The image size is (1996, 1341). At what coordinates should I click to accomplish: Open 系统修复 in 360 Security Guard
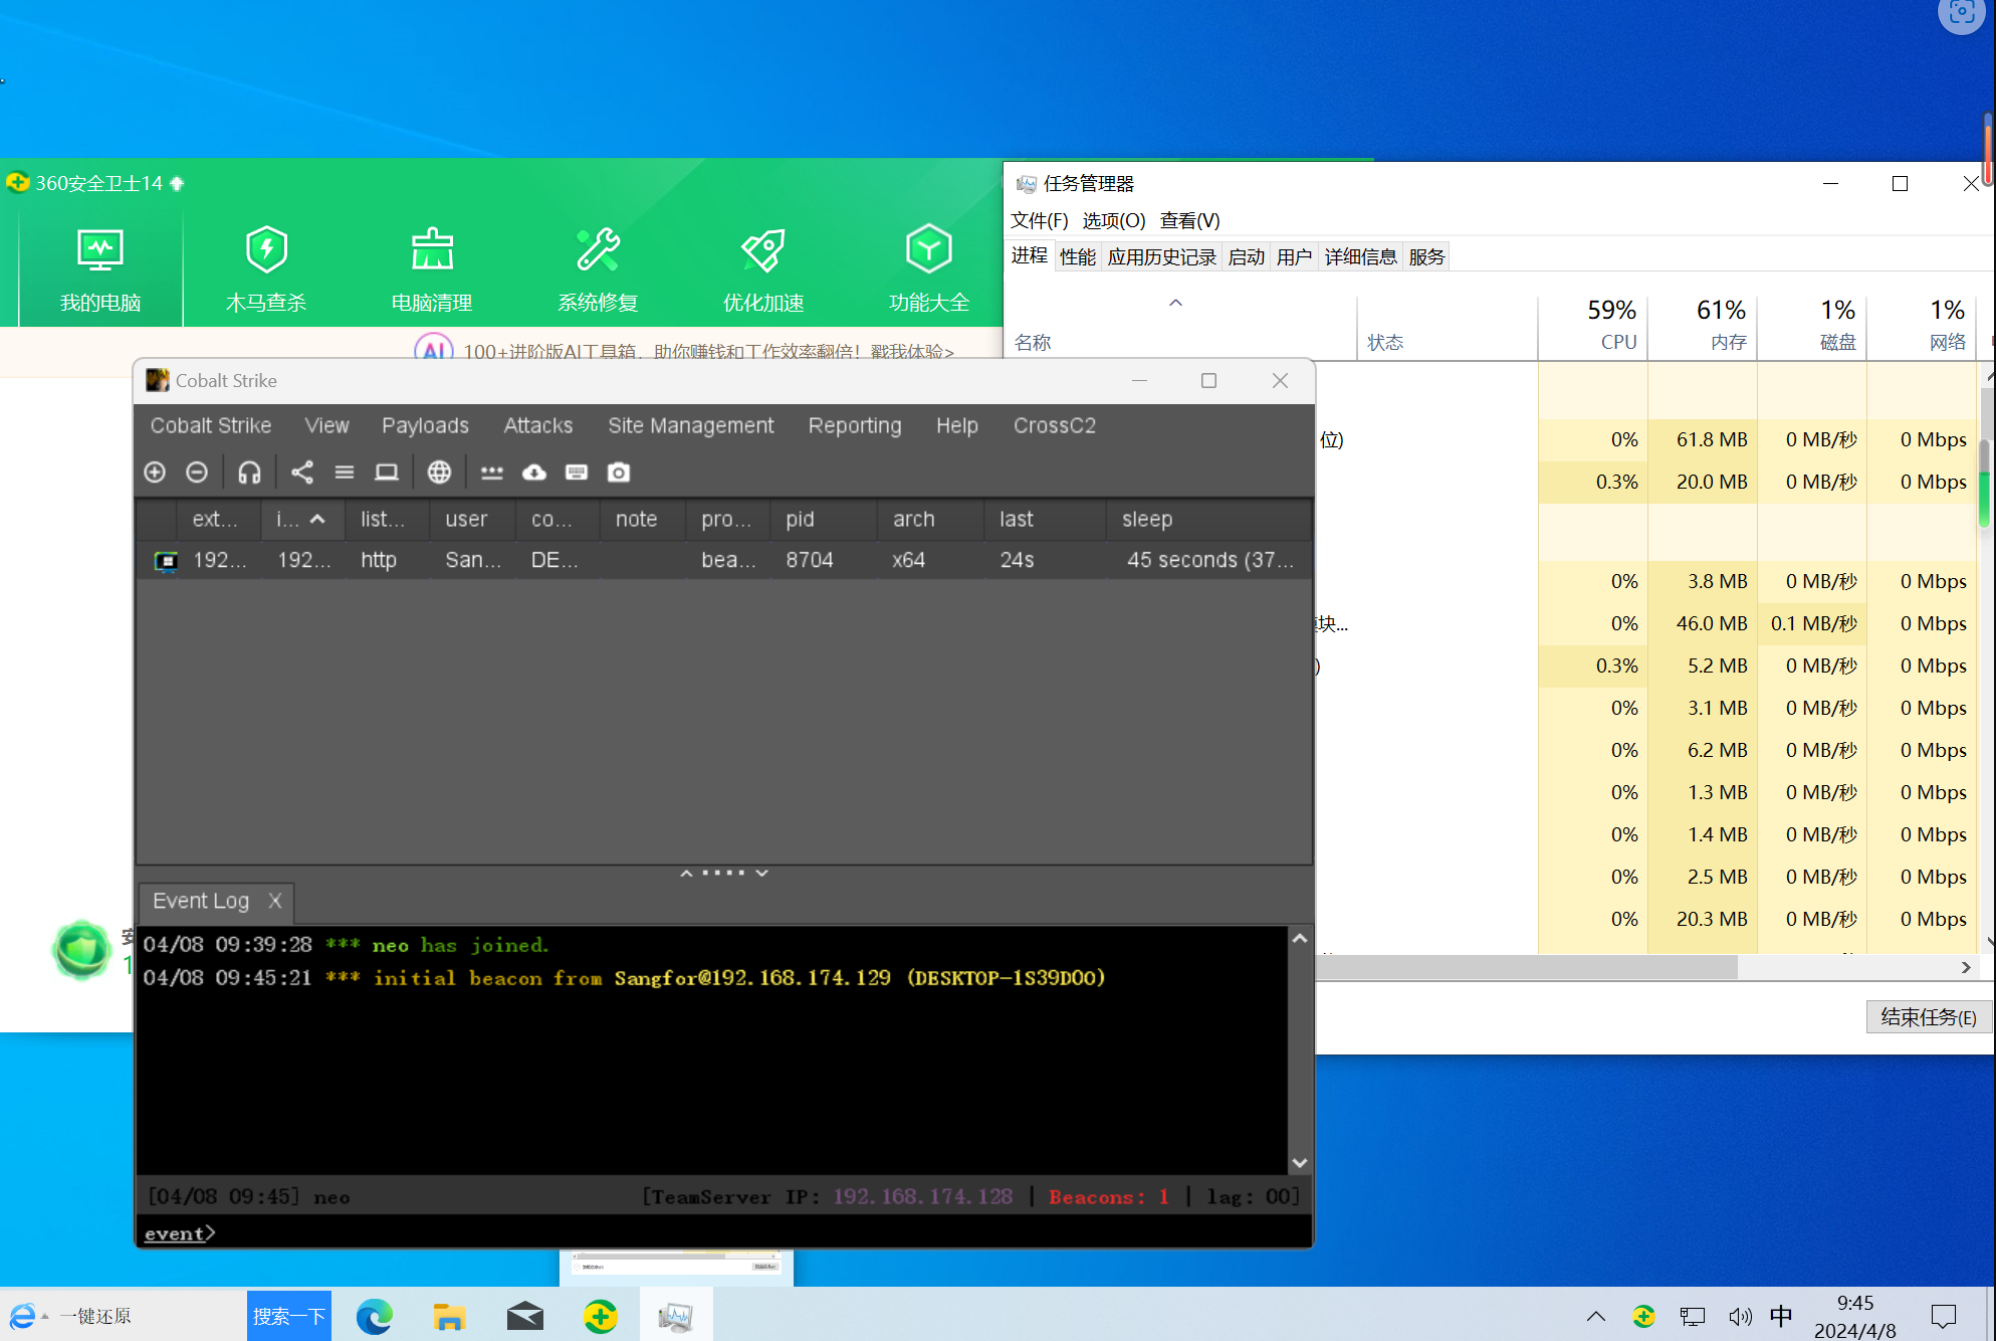(x=598, y=270)
